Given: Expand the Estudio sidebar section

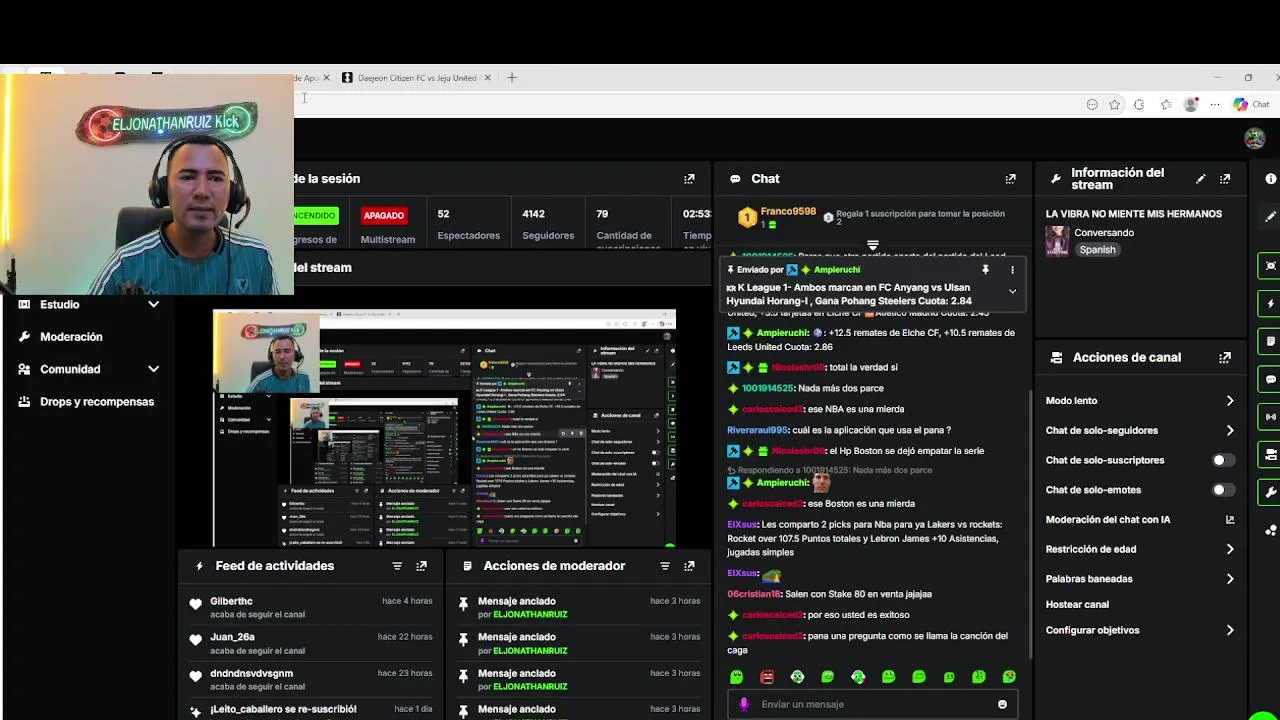Looking at the screenshot, I should point(153,305).
